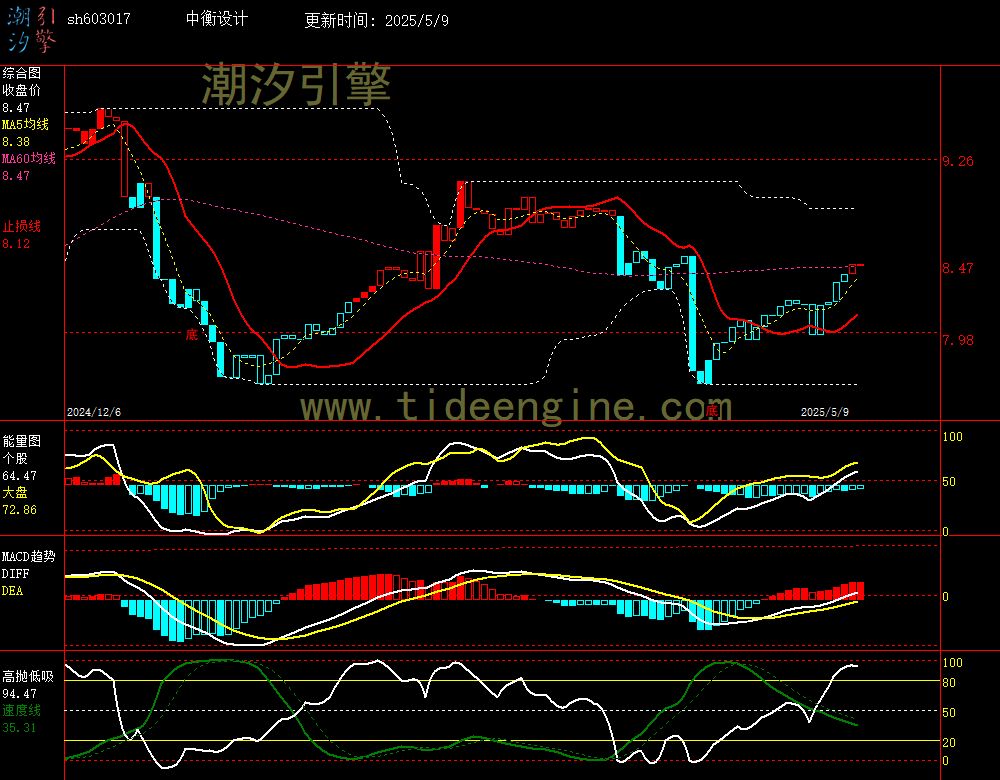The image size is (1000, 780).
Task: Select the MA60均线 legend label
Action: click(x=29, y=158)
